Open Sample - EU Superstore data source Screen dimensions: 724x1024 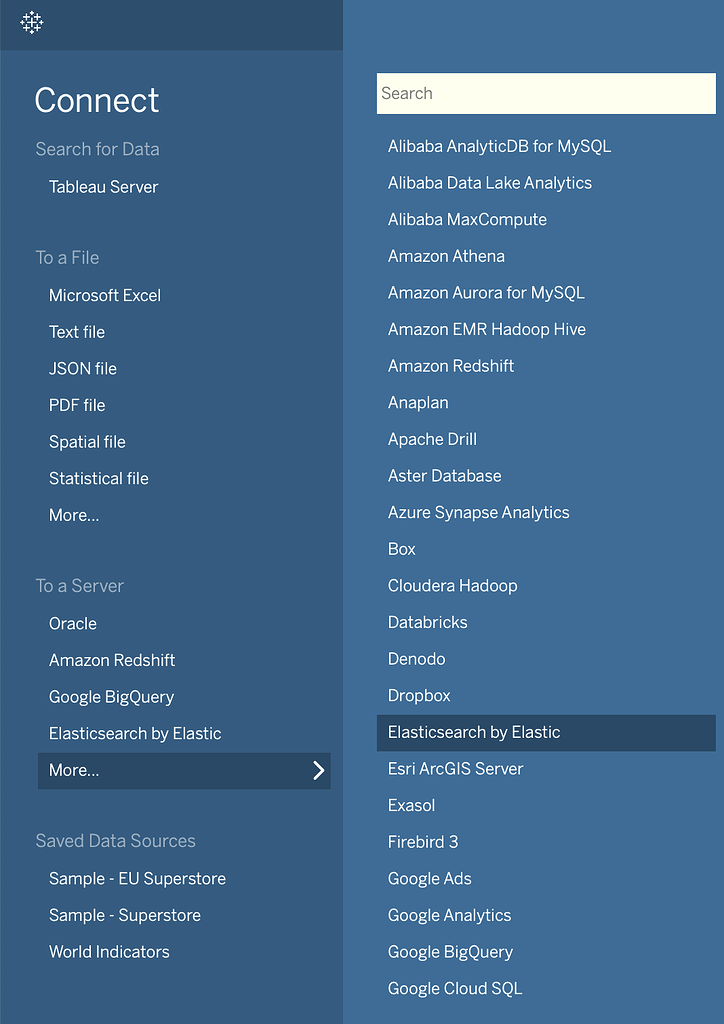pyautogui.click(x=136, y=878)
